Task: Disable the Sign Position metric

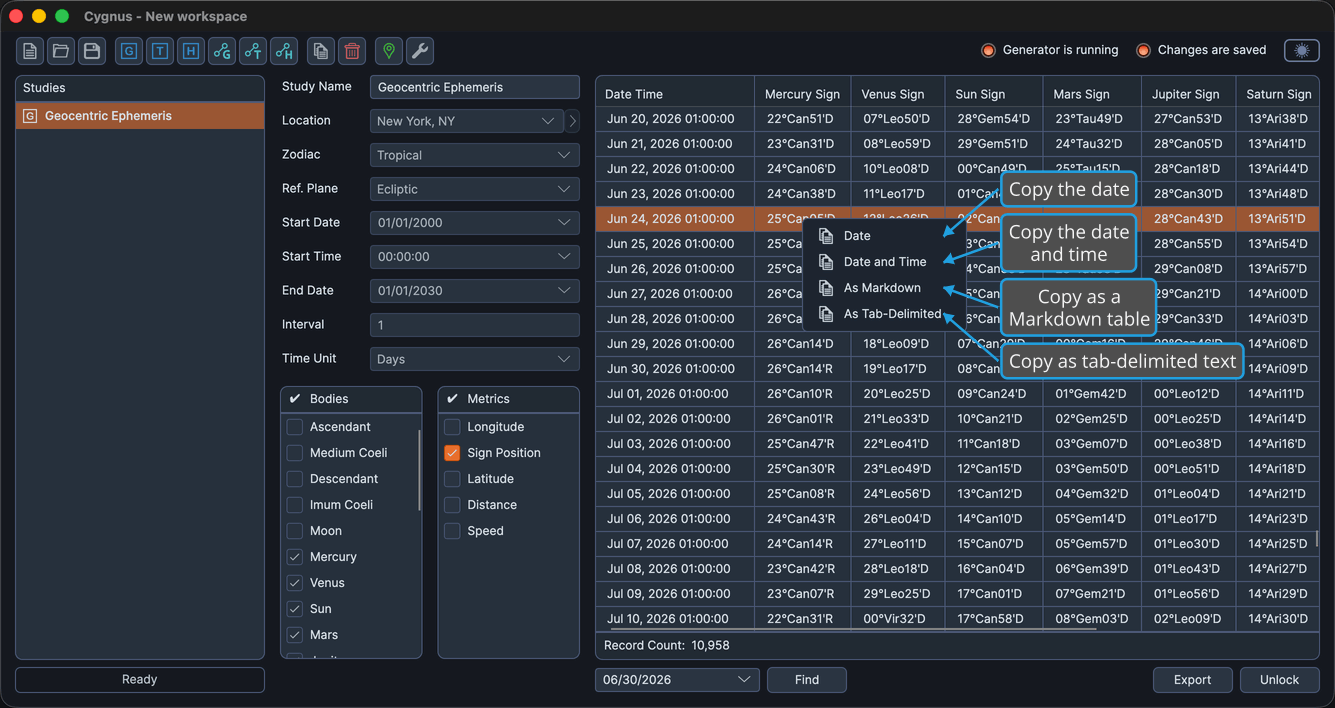Action: click(452, 453)
